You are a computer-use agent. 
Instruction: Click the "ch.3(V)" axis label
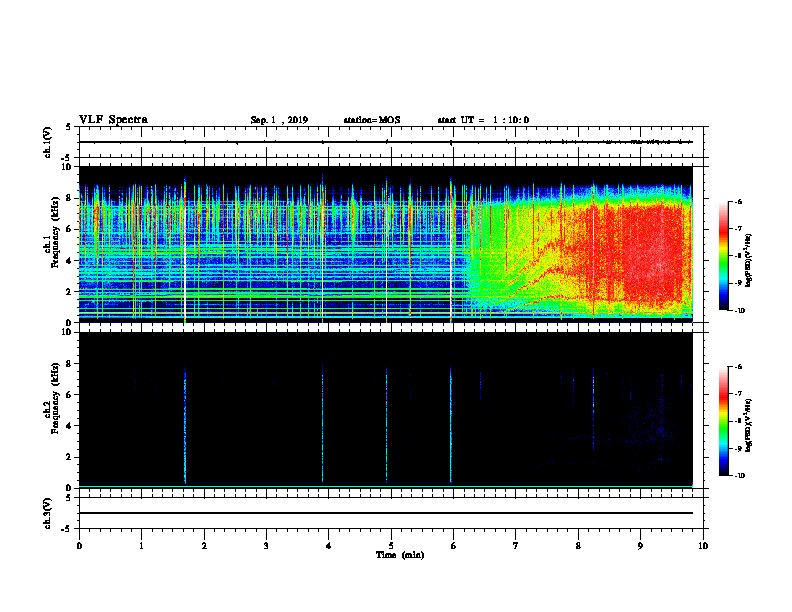48,513
